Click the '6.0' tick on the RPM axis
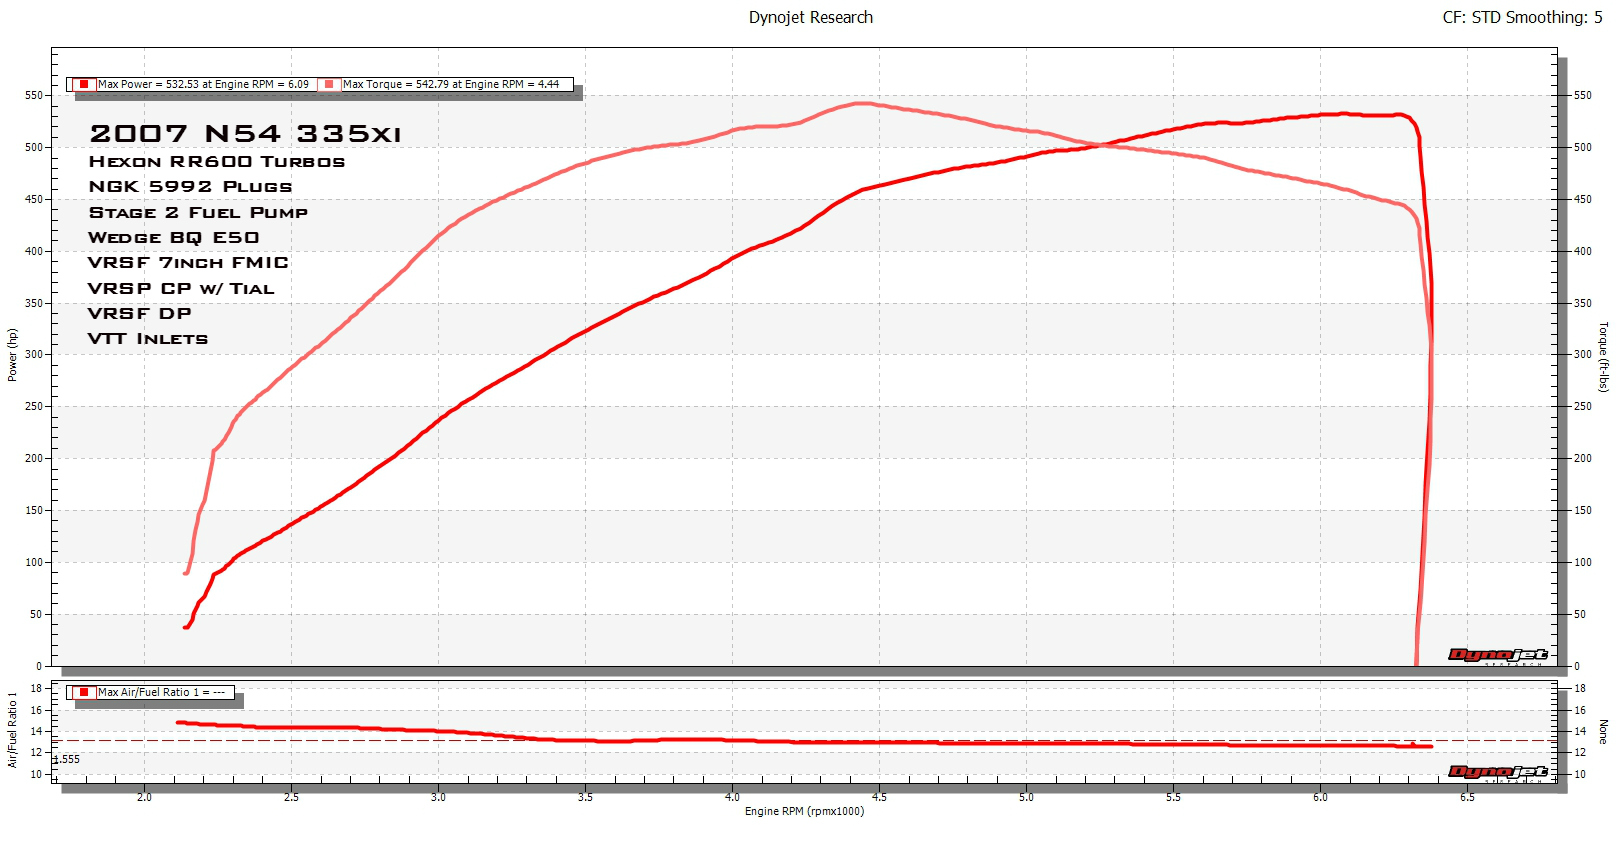 click(x=1320, y=797)
